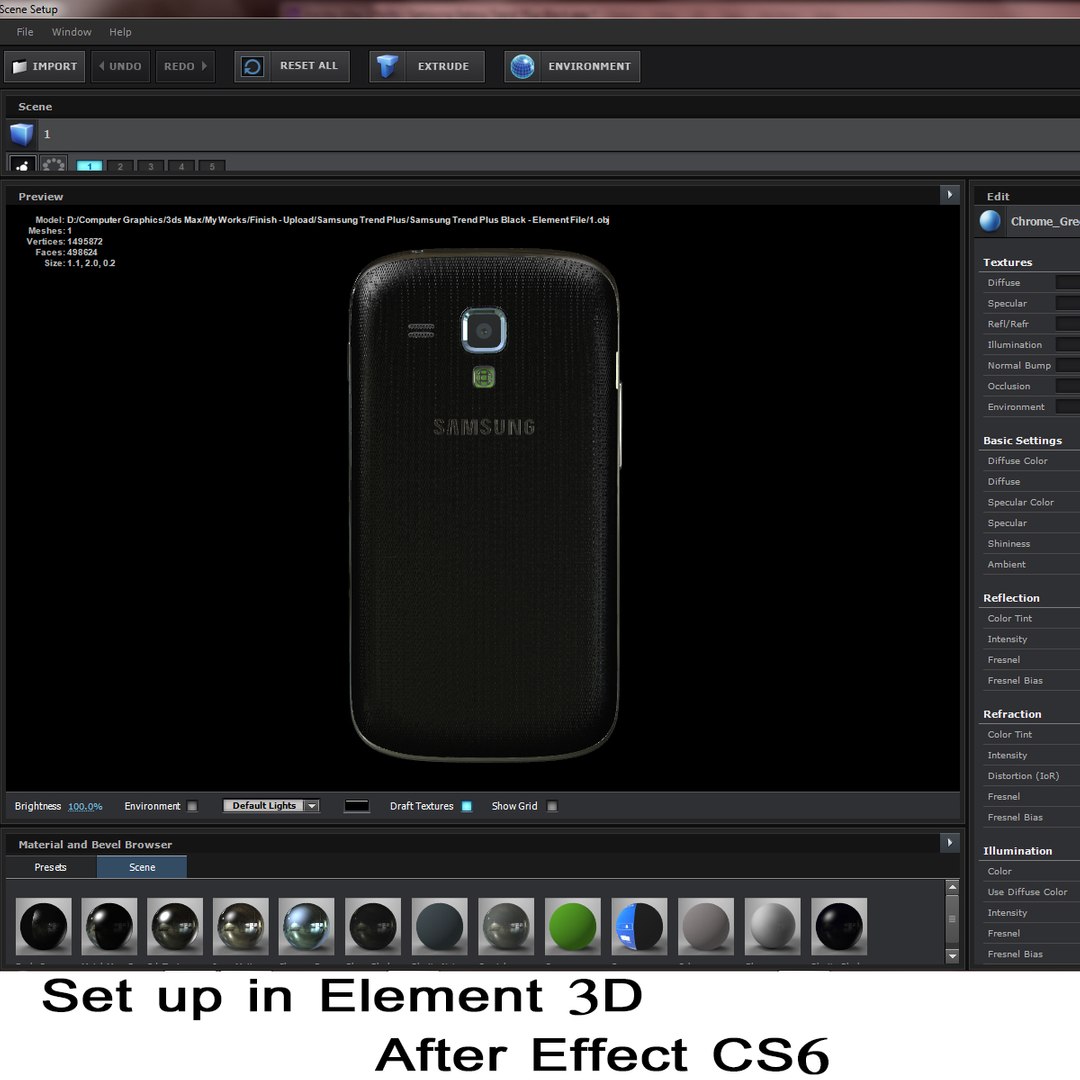Select the semi-transparent gray glass material sphere
Image resolution: width=1080 pixels, height=1080 pixels.
pyautogui.click(x=506, y=926)
